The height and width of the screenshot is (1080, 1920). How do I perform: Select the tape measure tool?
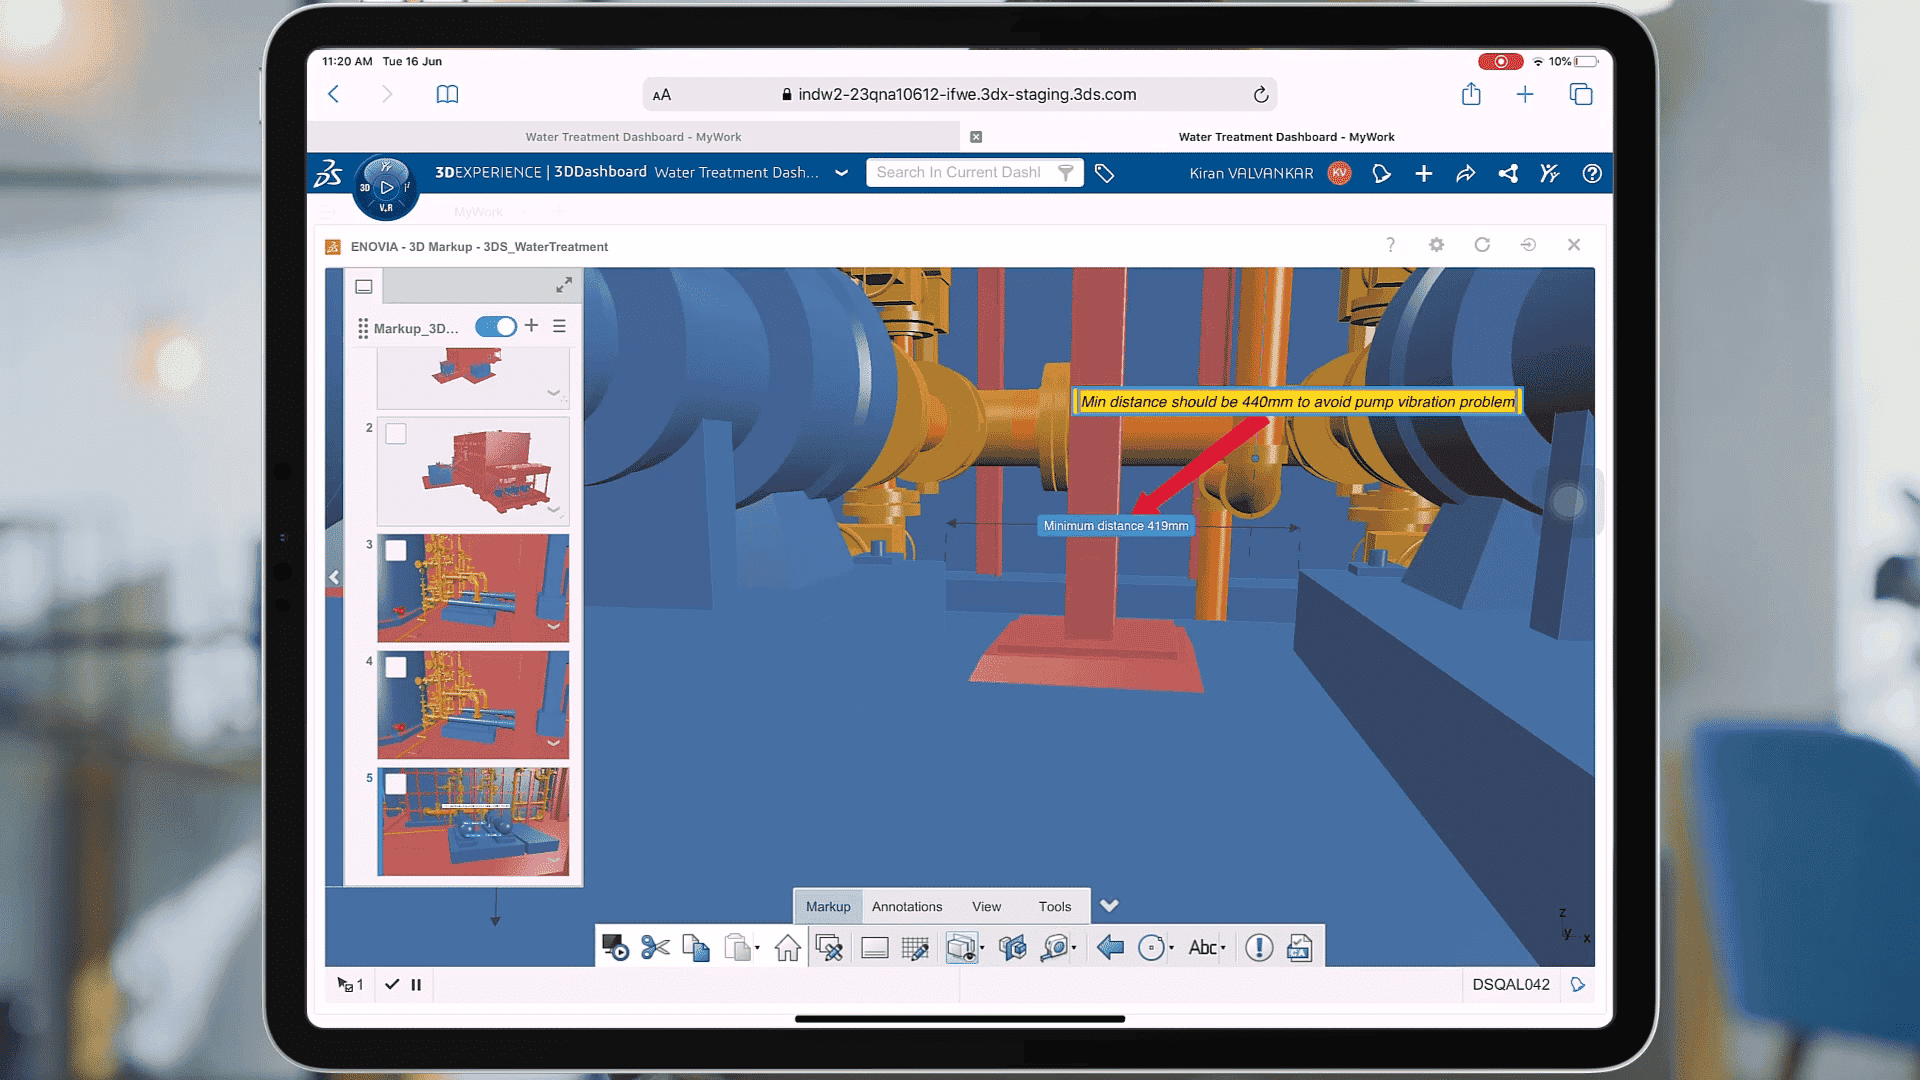tap(1054, 947)
